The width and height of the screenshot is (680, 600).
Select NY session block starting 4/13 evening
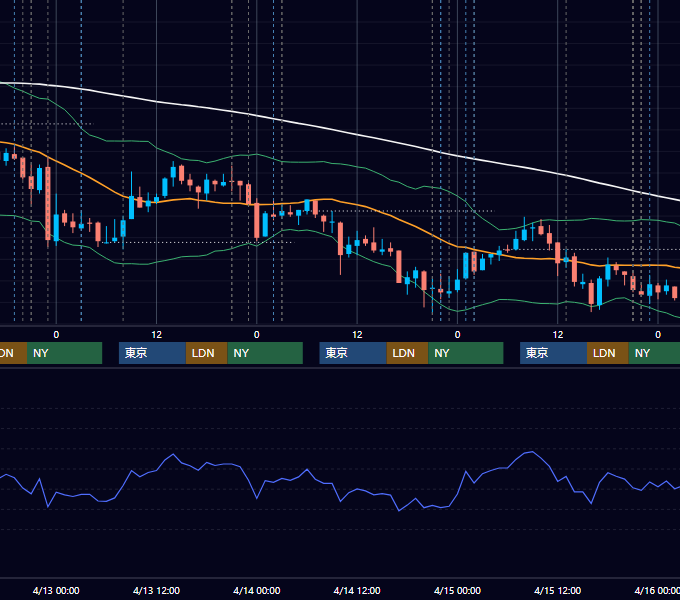(x=265, y=353)
